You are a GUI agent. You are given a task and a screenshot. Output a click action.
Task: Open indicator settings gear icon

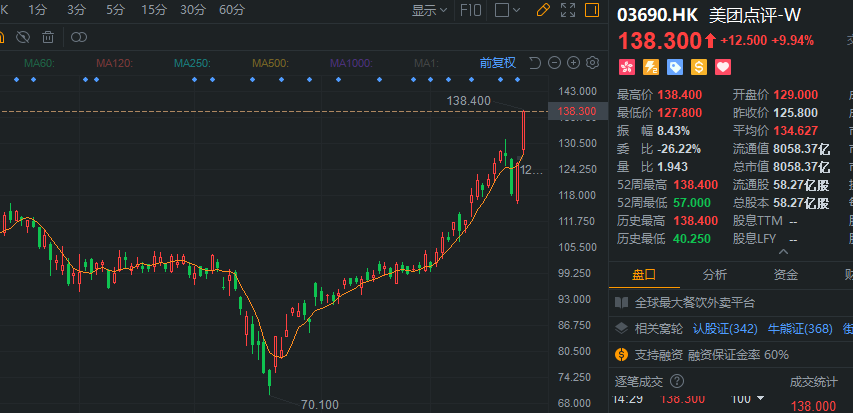(592, 63)
